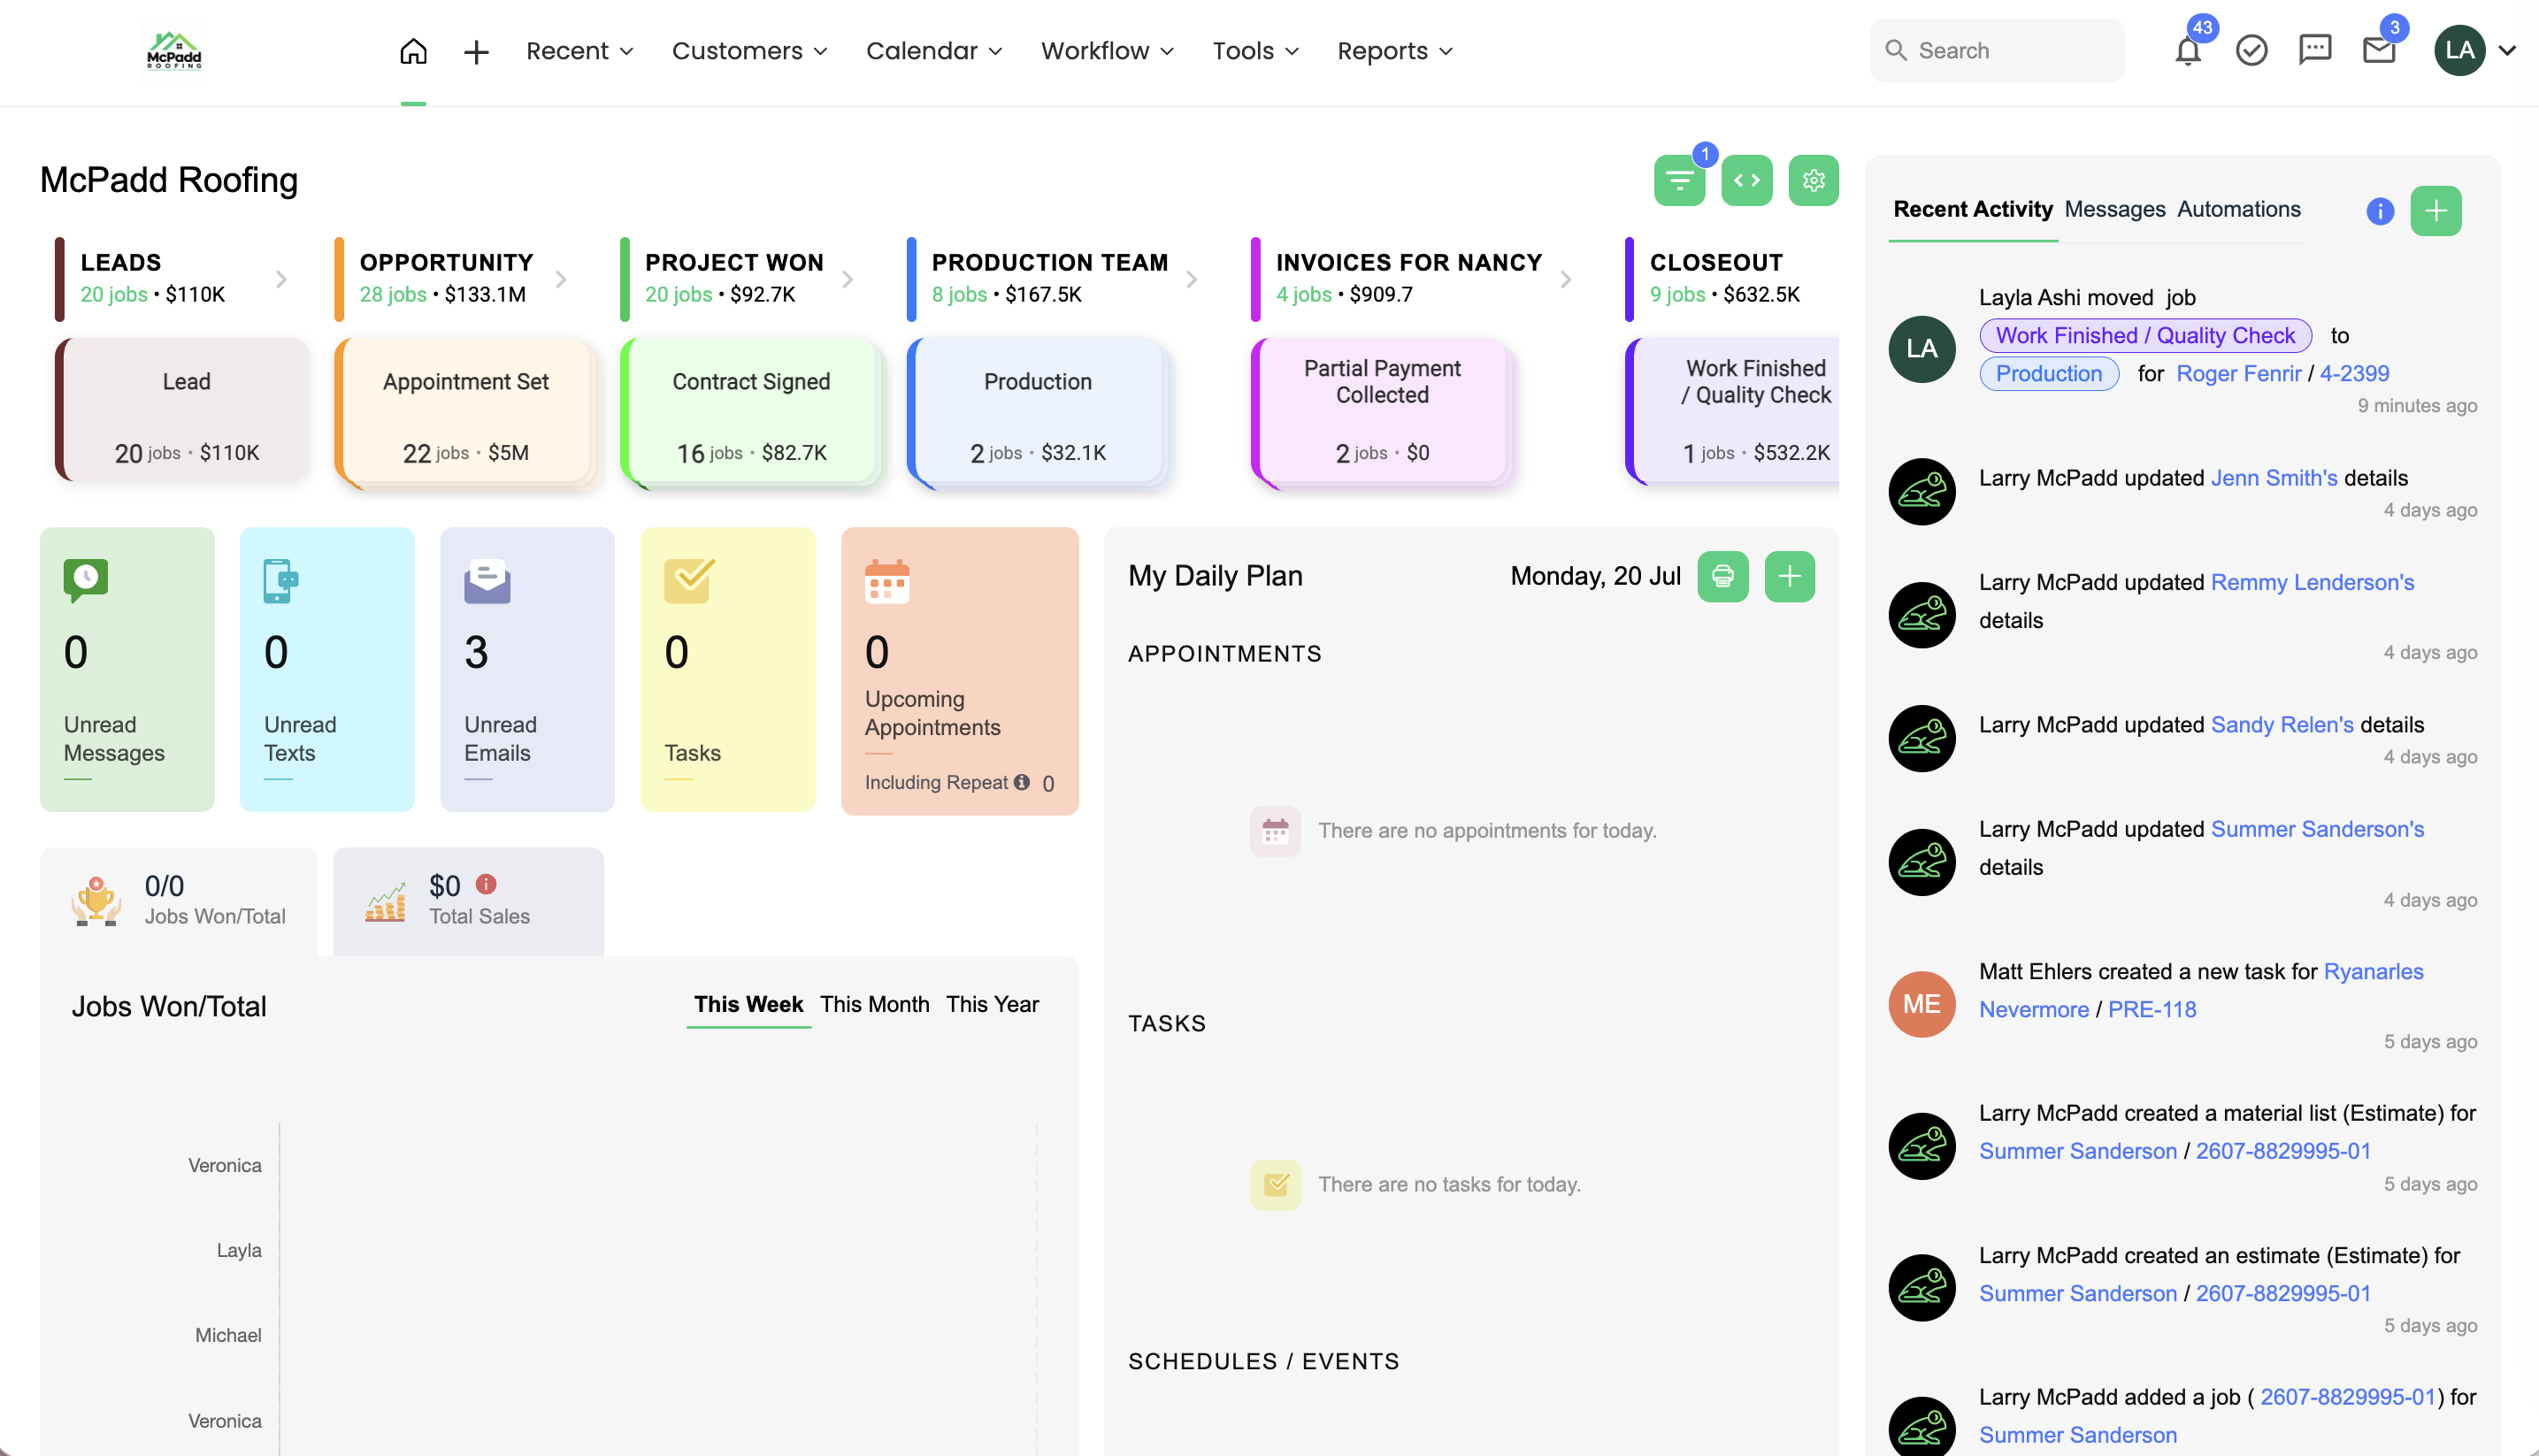2539x1456 pixels.
Task: Open the Tasks checkmark card icon
Action: click(x=689, y=581)
